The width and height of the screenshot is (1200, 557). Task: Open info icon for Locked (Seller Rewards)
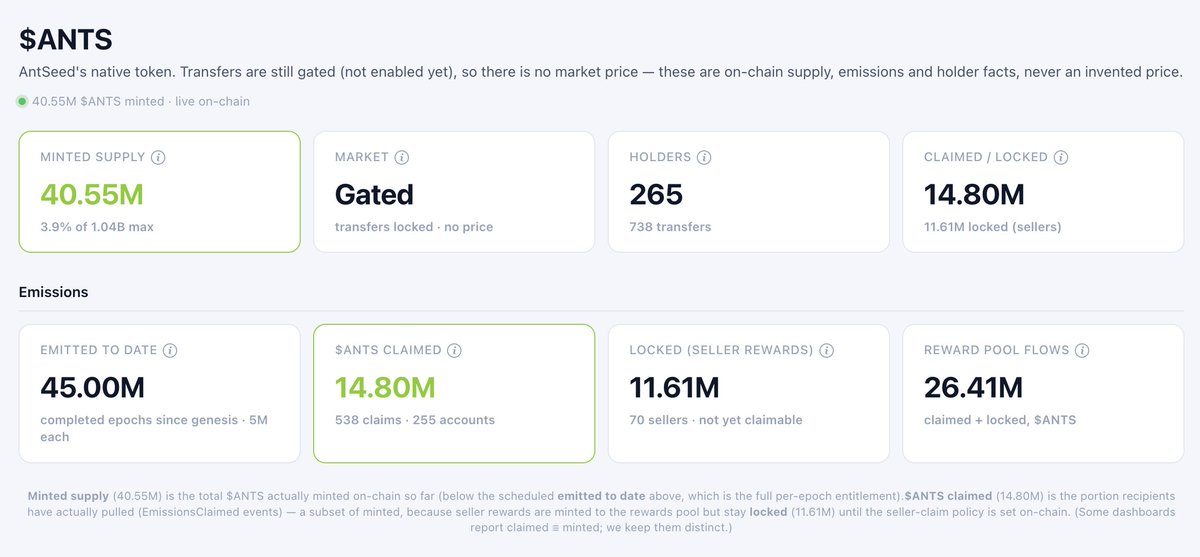pyautogui.click(x=826, y=351)
